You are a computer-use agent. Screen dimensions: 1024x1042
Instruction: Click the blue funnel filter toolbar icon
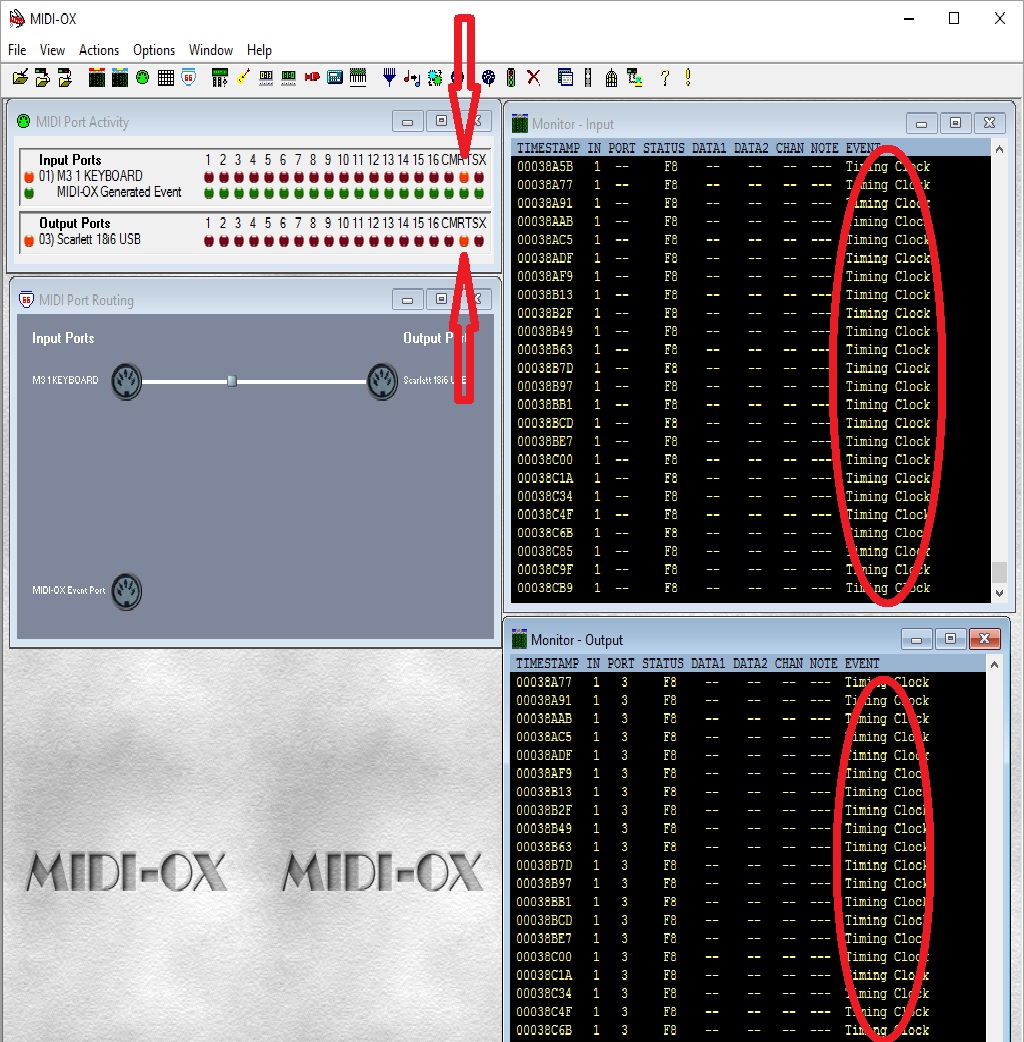389,78
